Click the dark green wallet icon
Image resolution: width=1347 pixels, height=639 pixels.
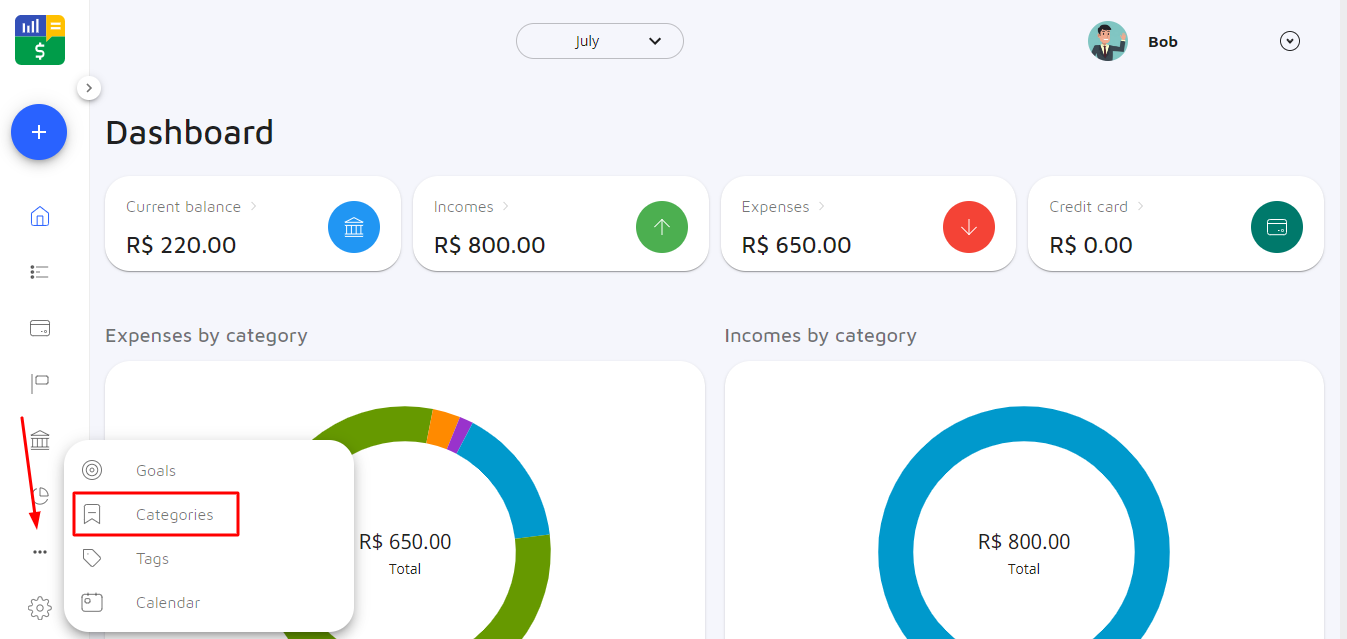pyautogui.click(x=1277, y=227)
